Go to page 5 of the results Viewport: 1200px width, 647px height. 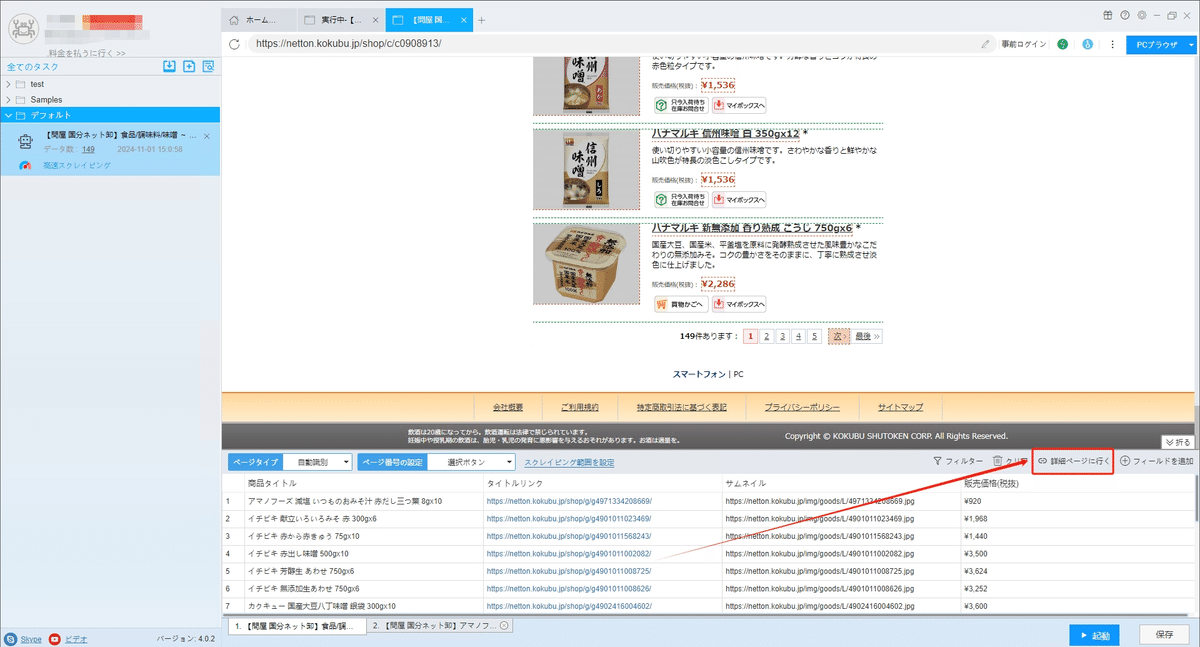pos(815,336)
